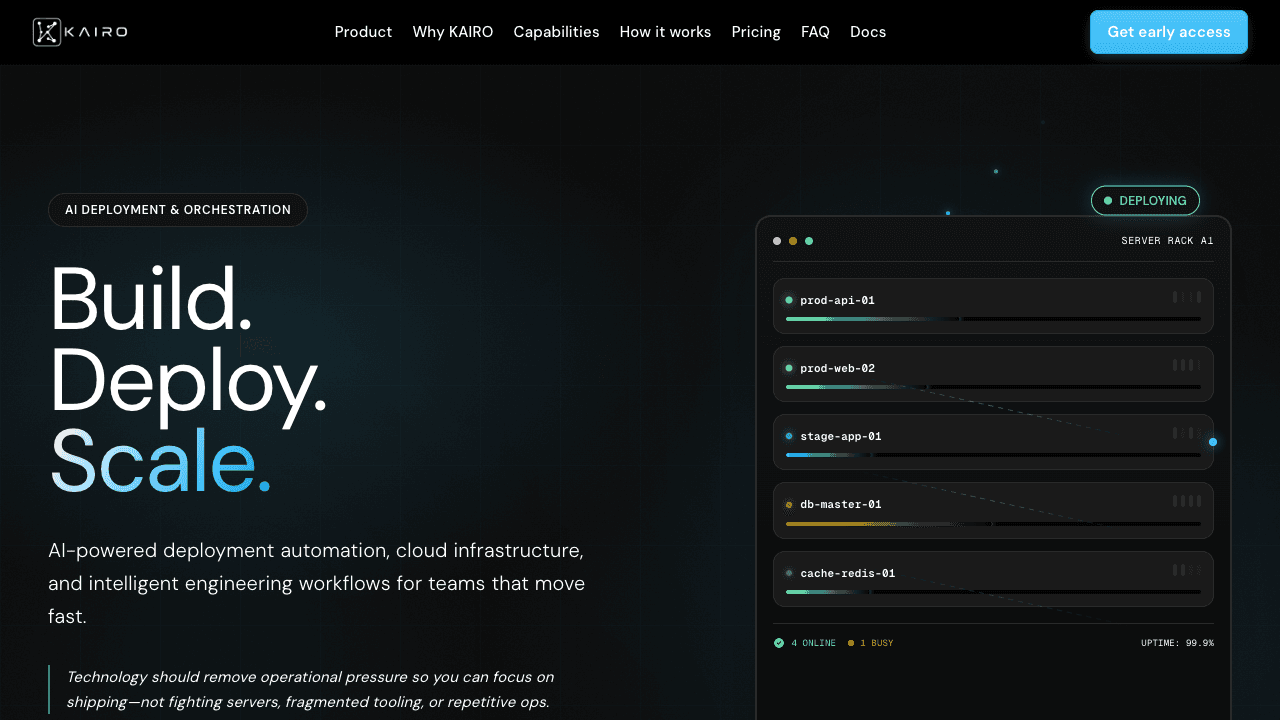Jump to How it works

tap(665, 32)
